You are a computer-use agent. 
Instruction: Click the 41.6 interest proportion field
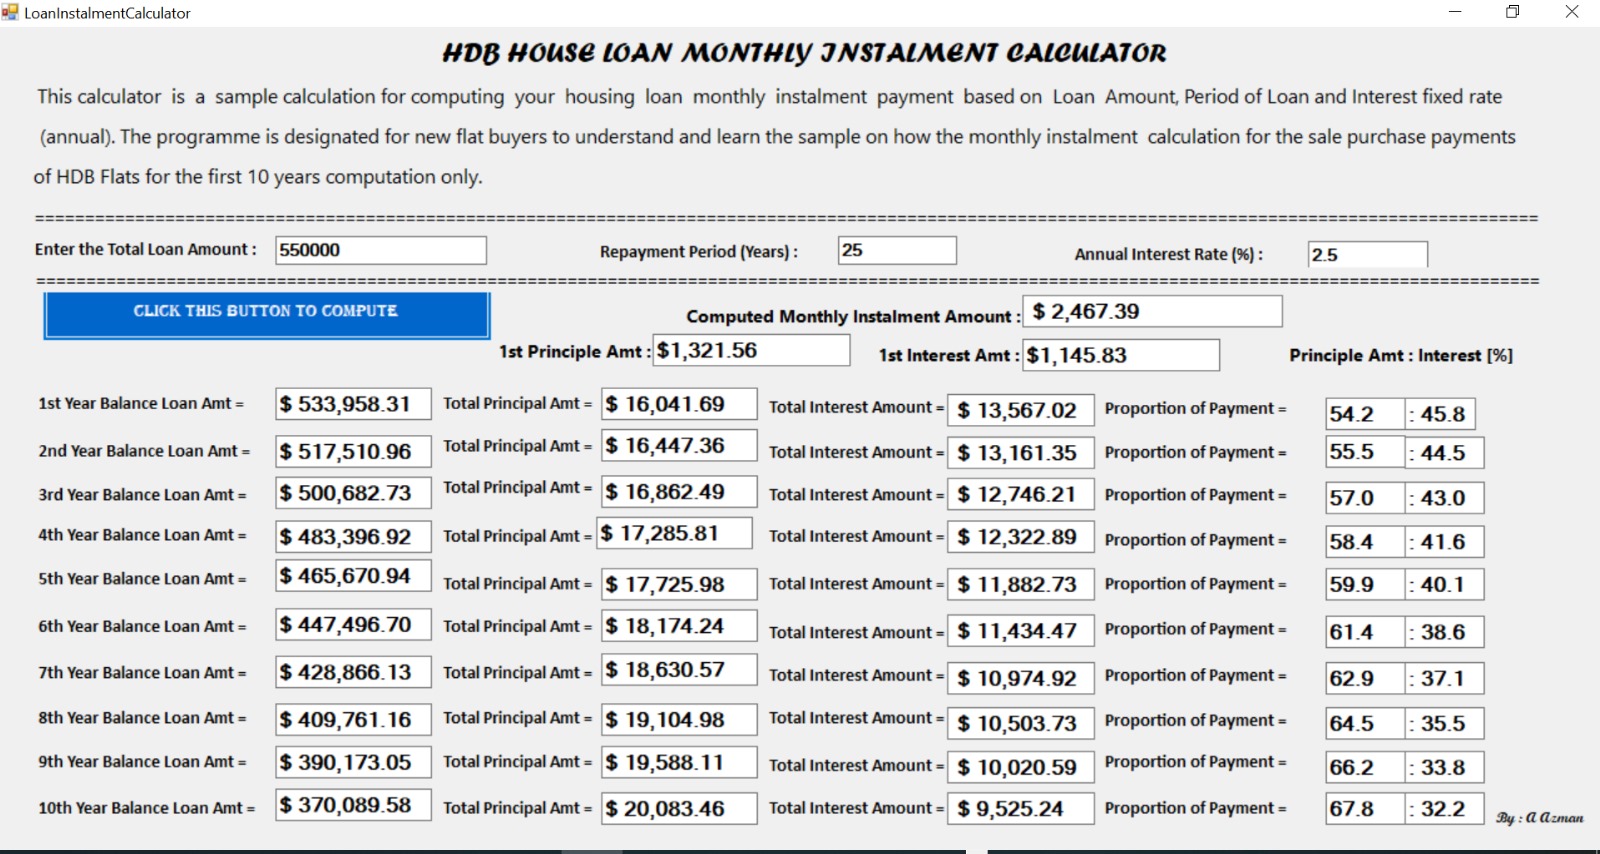coord(1444,542)
